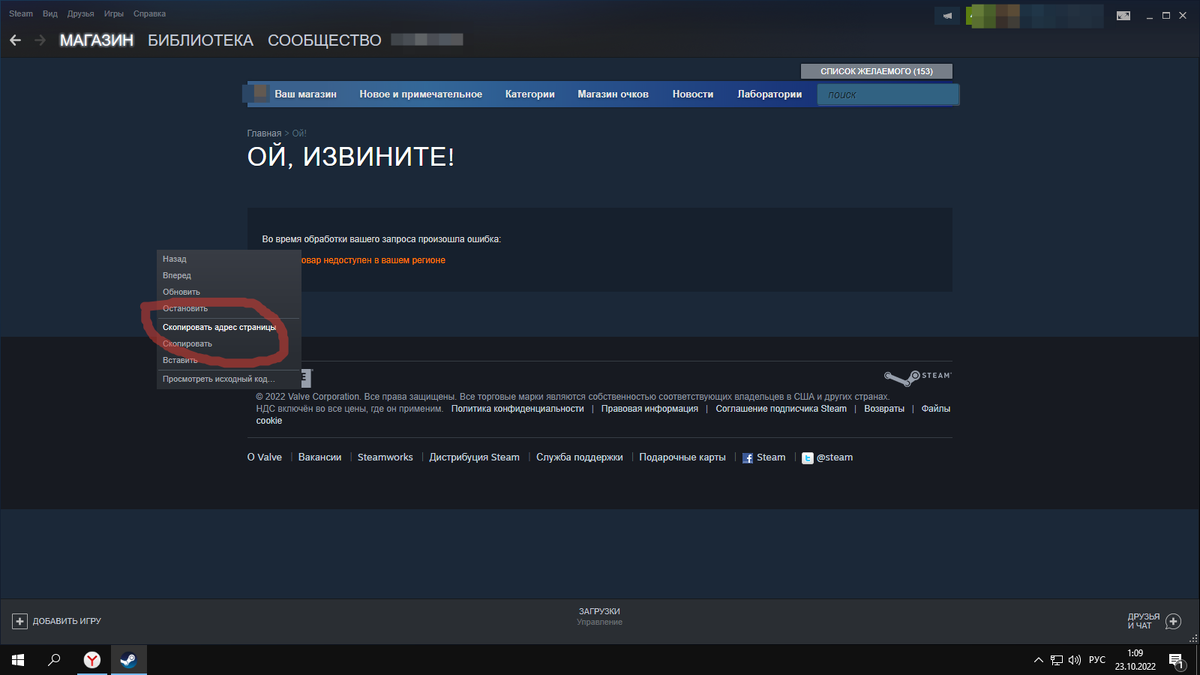Click the Steam logo in the footer
Image resolution: width=1200 pixels, height=675 pixels.
click(x=917, y=377)
